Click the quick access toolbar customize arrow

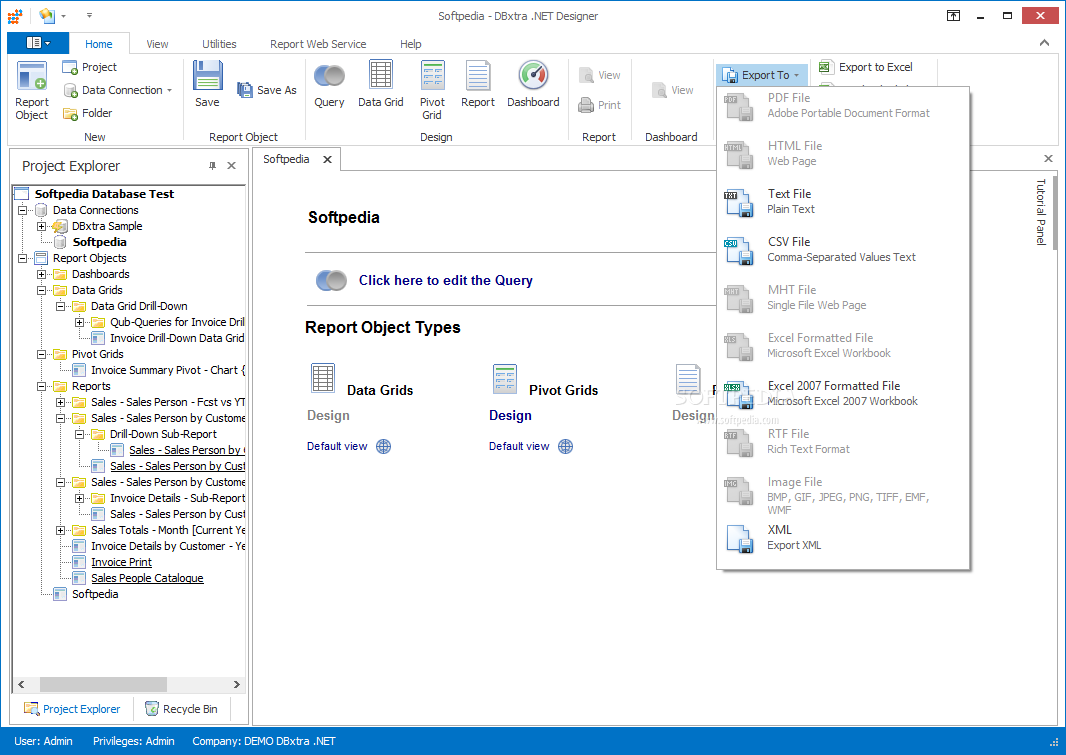(89, 15)
